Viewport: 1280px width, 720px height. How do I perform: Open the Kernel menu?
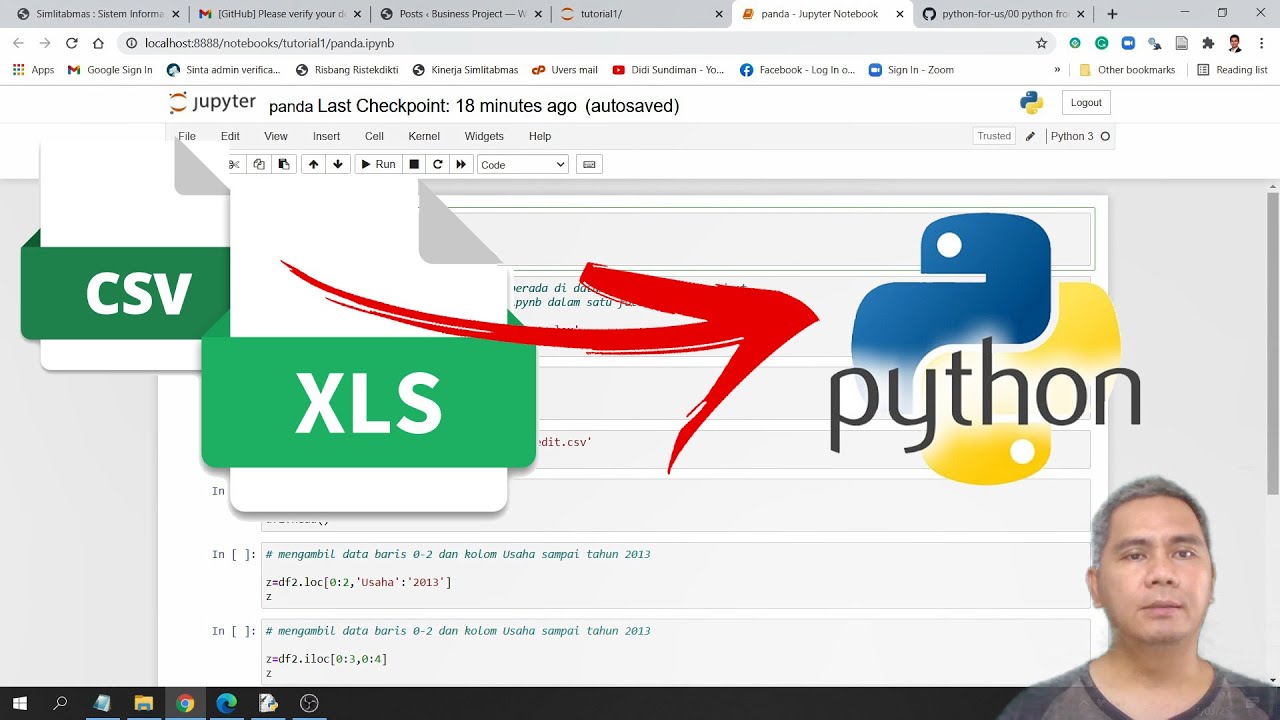[424, 136]
